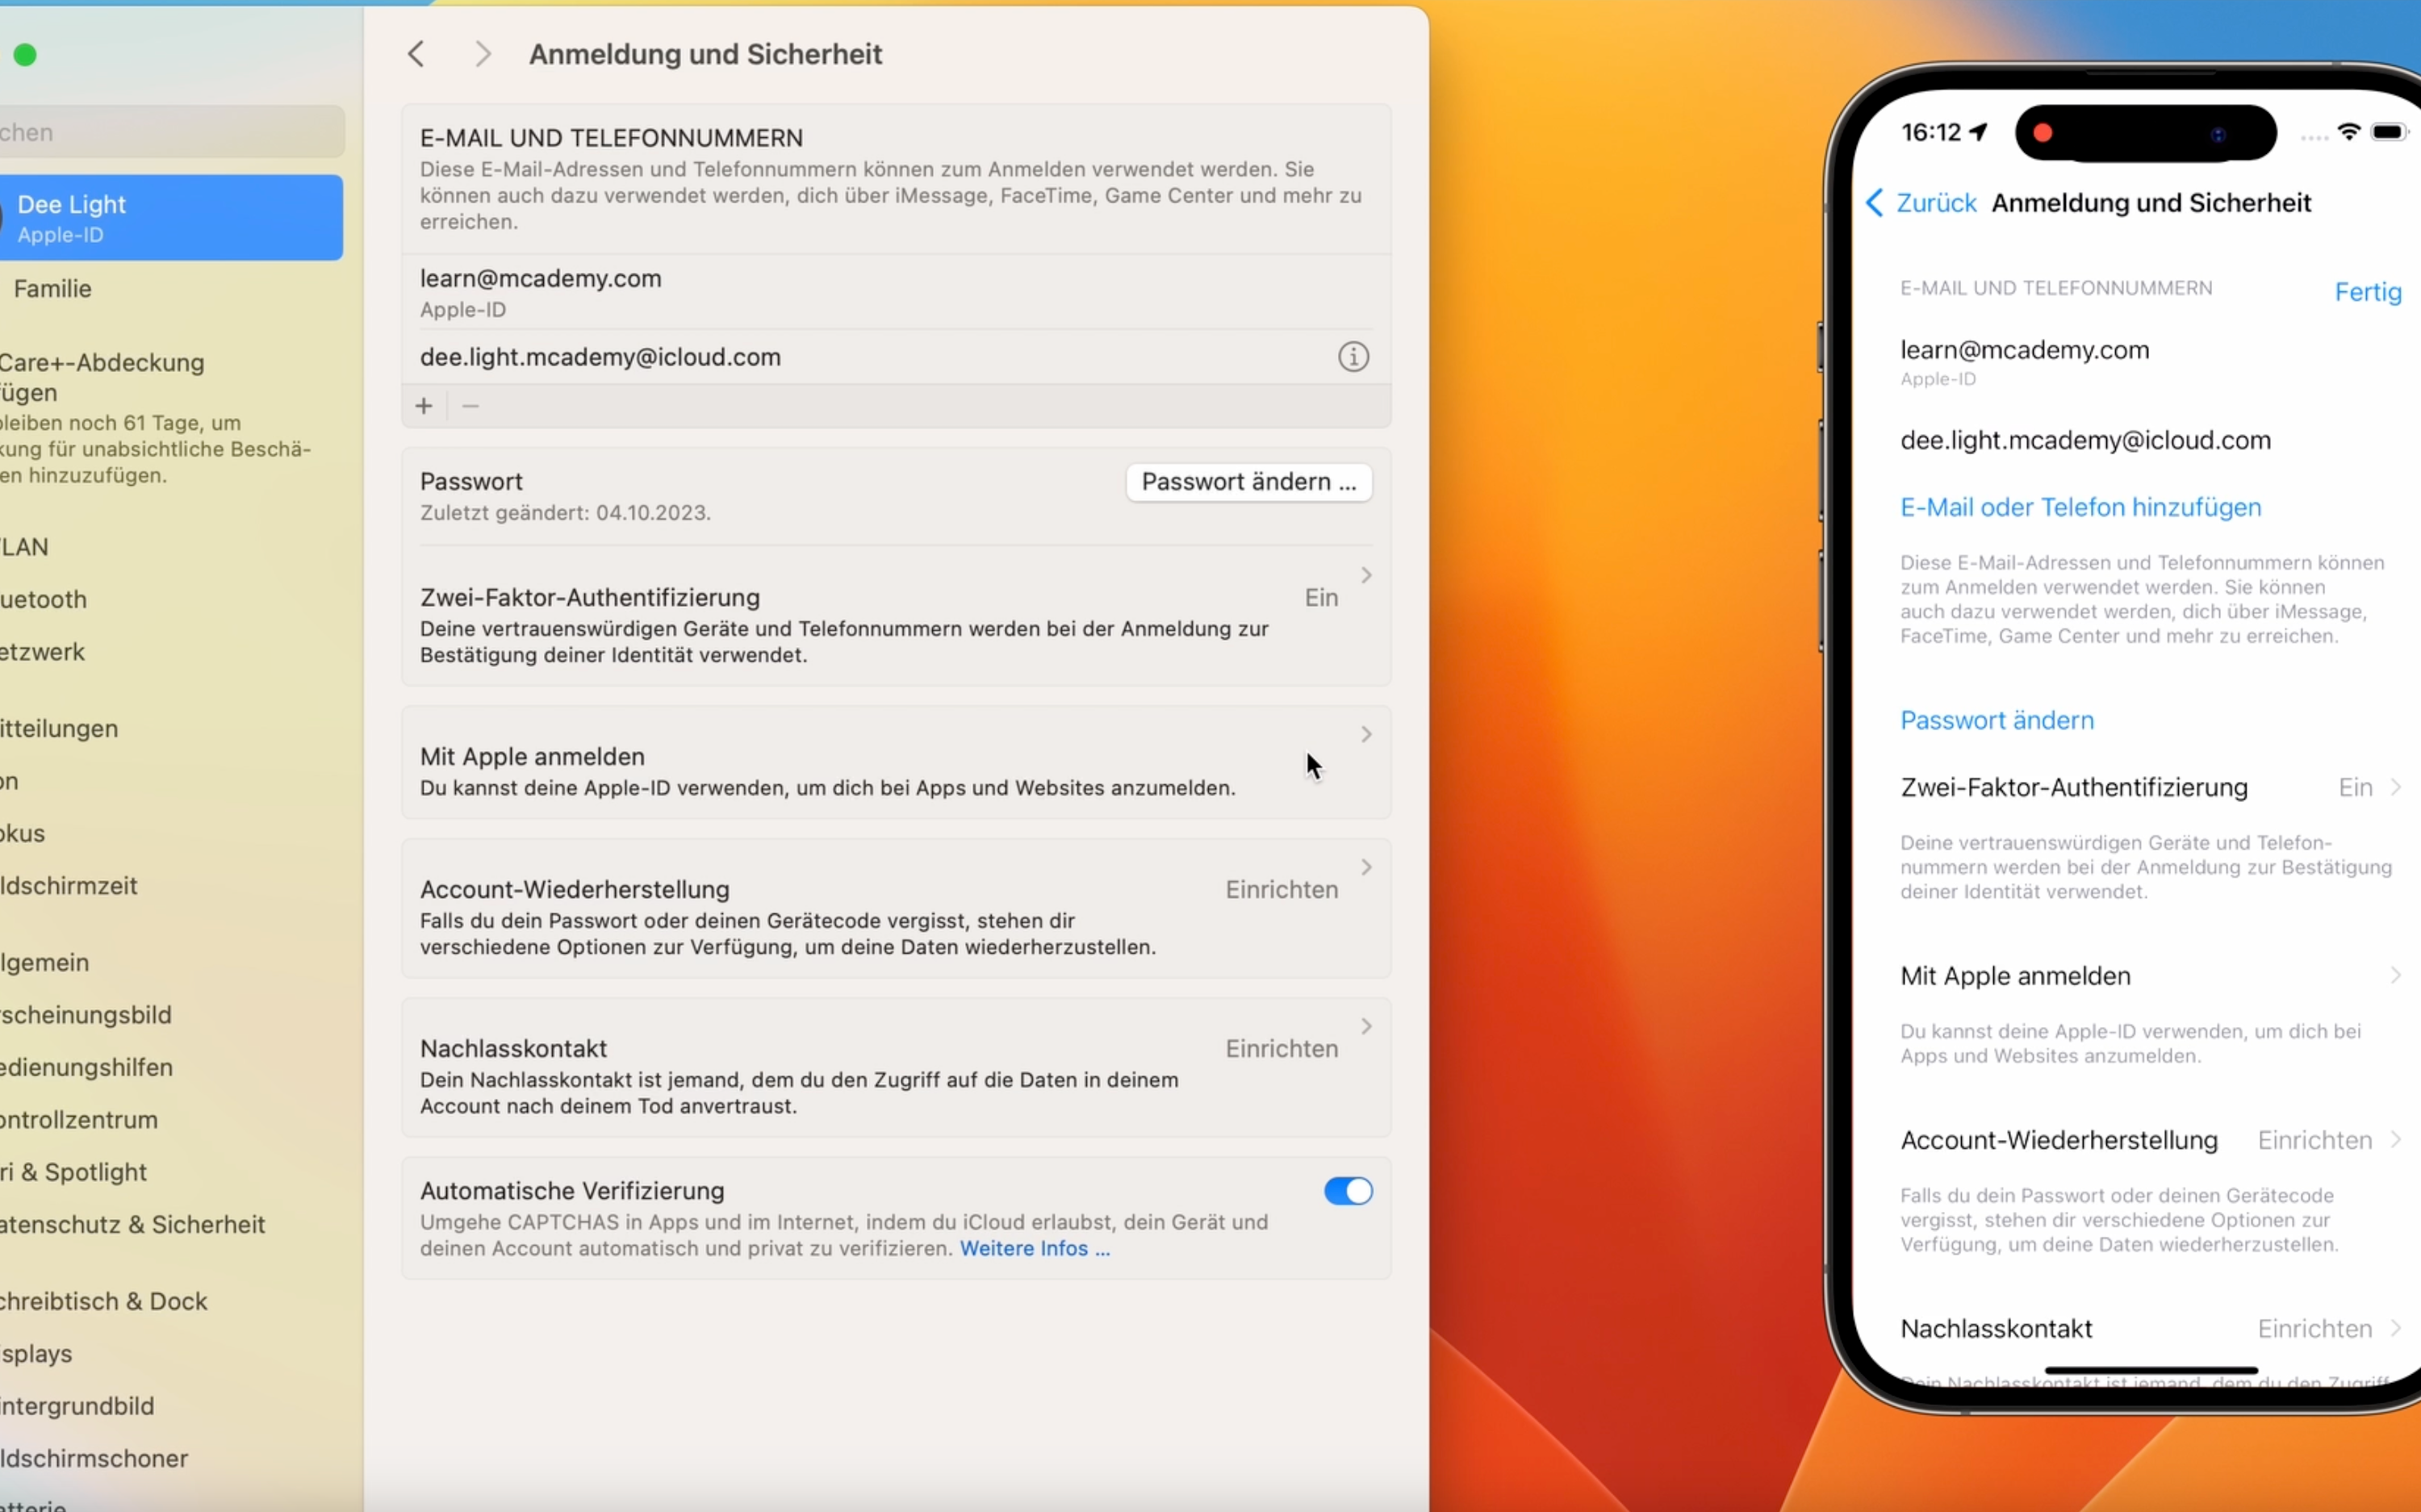The width and height of the screenshot is (2421, 1512).
Task: Click the Passwort ändern button
Action: click(1248, 481)
